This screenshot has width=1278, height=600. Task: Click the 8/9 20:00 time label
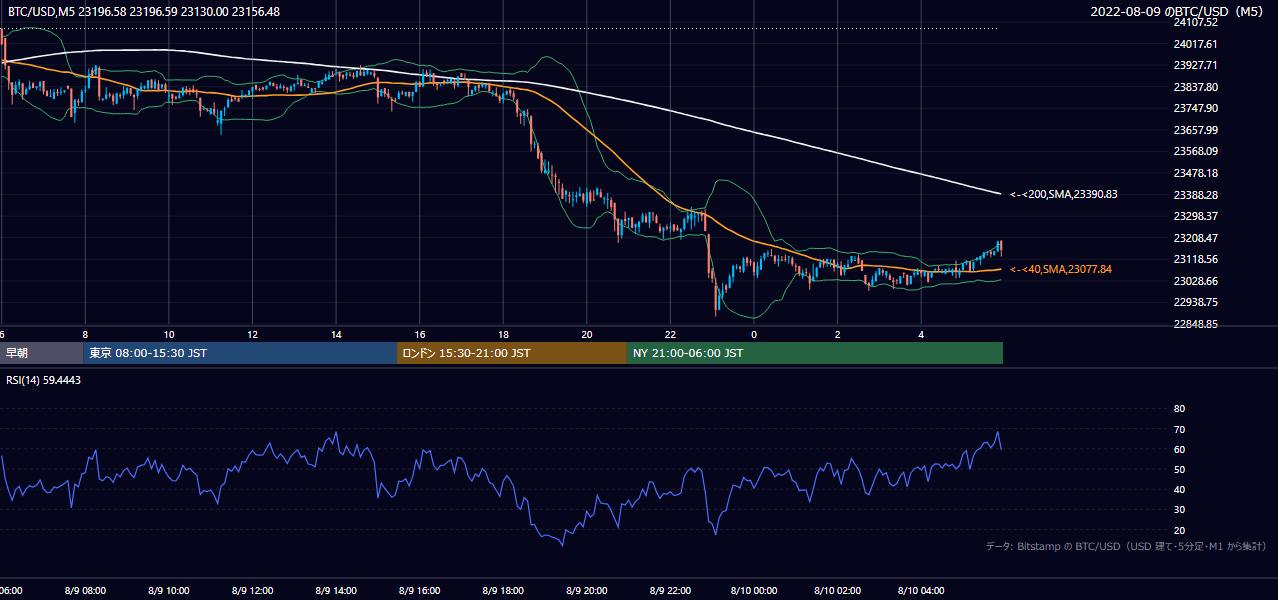pos(587,590)
